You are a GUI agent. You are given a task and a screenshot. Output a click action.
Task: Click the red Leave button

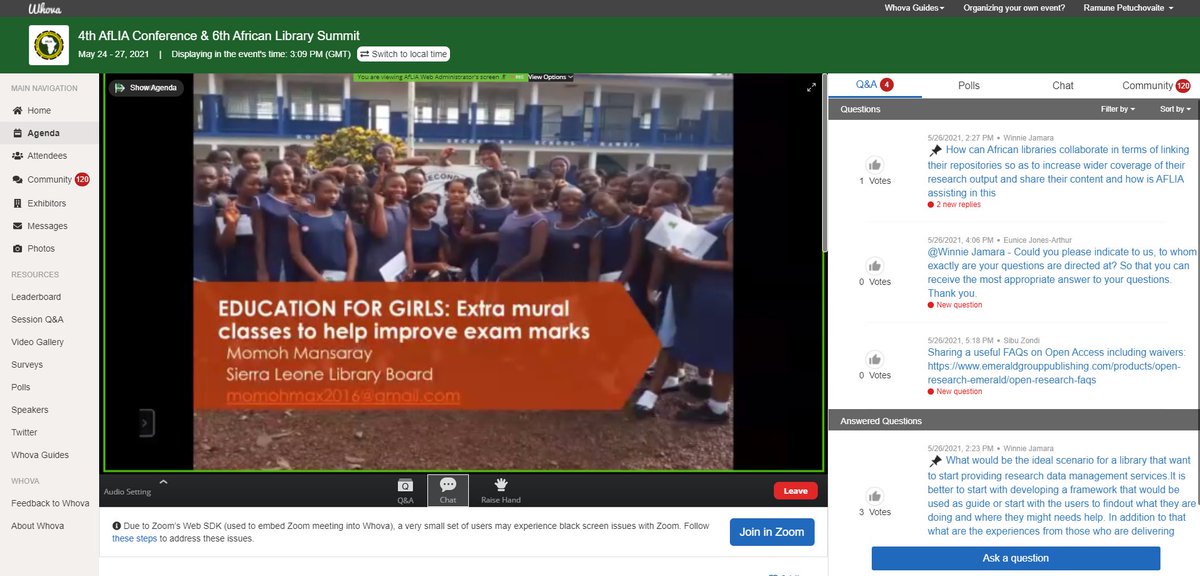coord(795,491)
